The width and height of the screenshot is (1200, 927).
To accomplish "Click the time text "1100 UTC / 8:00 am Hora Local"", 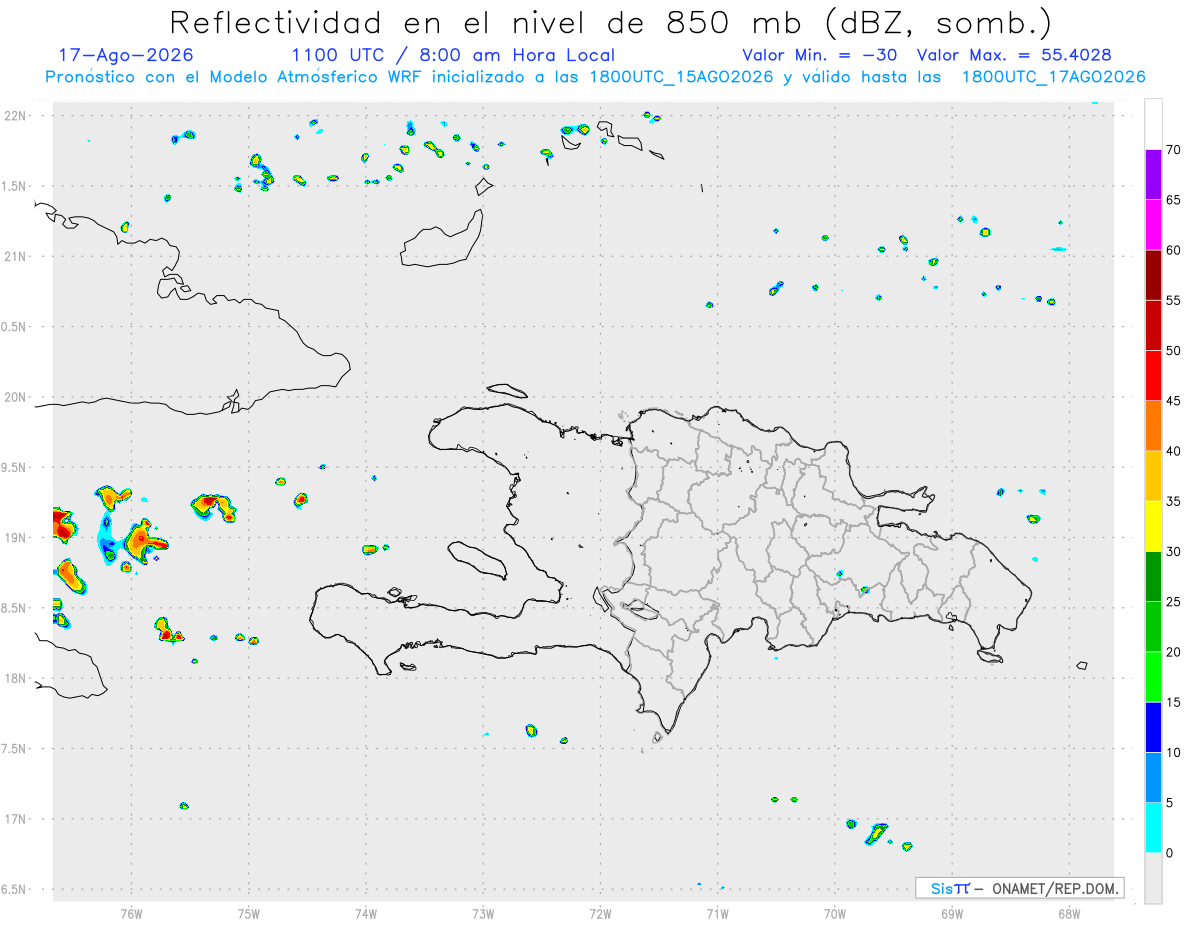I will click(453, 55).
